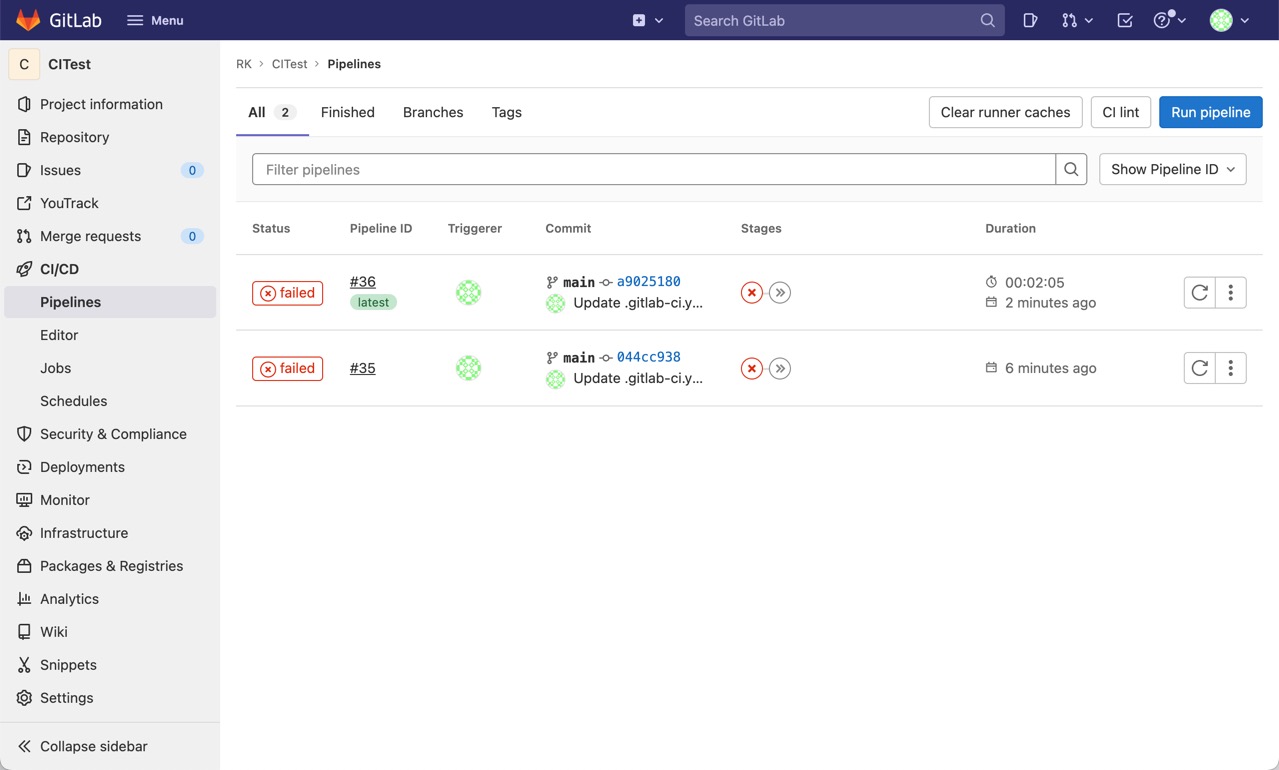This screenshot has height=770, width=1279.
Task: Click main branch link for pipeline #36
Action: (x=579, y=282)
